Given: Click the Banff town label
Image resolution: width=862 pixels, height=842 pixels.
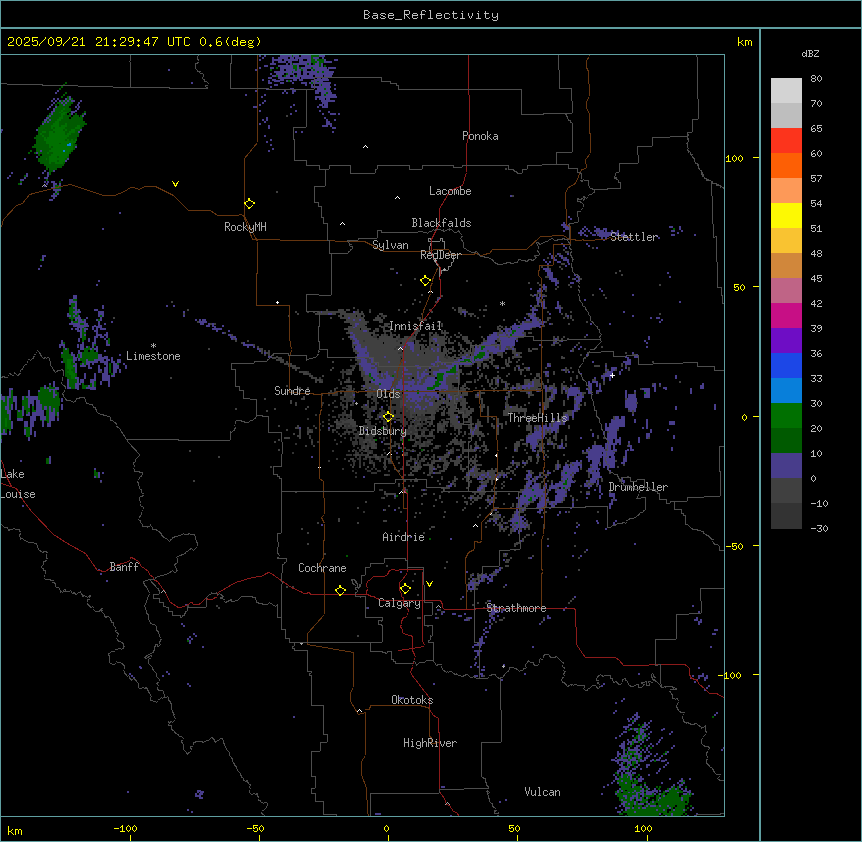Looking at the screenshot, I should (124, 567).
